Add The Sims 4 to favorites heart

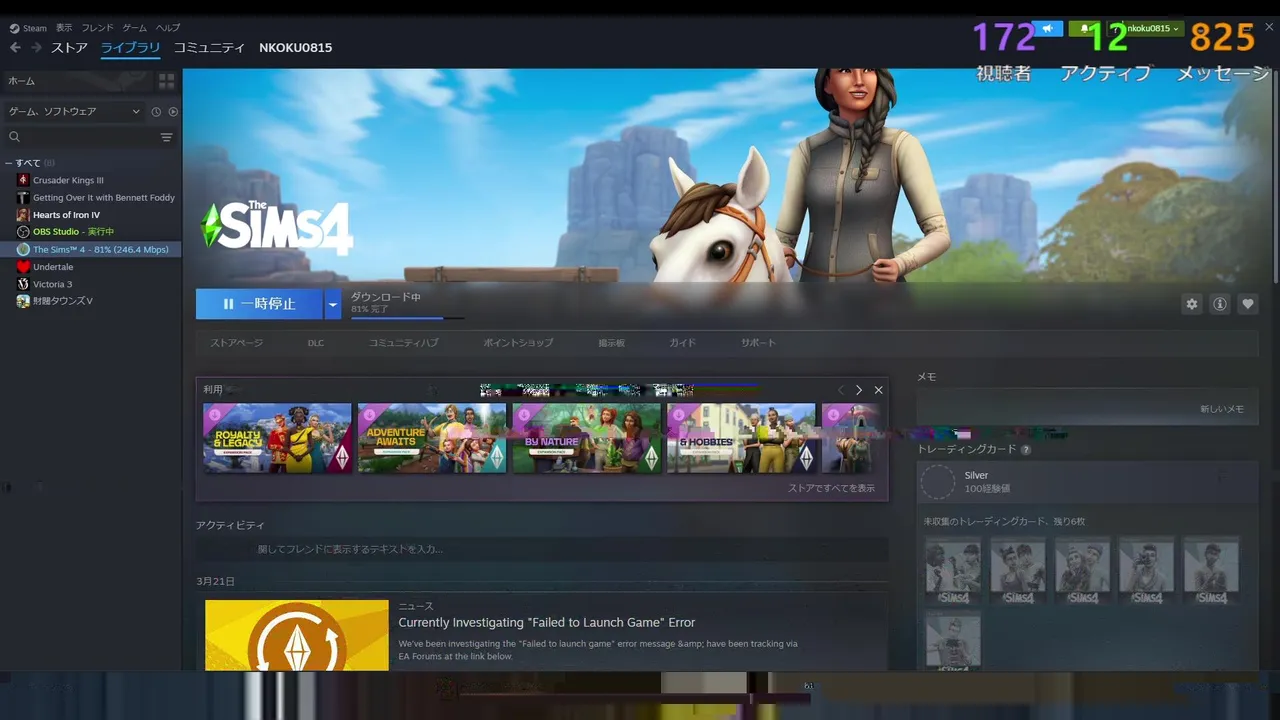pyautogui.click(x=1247, y=304)
